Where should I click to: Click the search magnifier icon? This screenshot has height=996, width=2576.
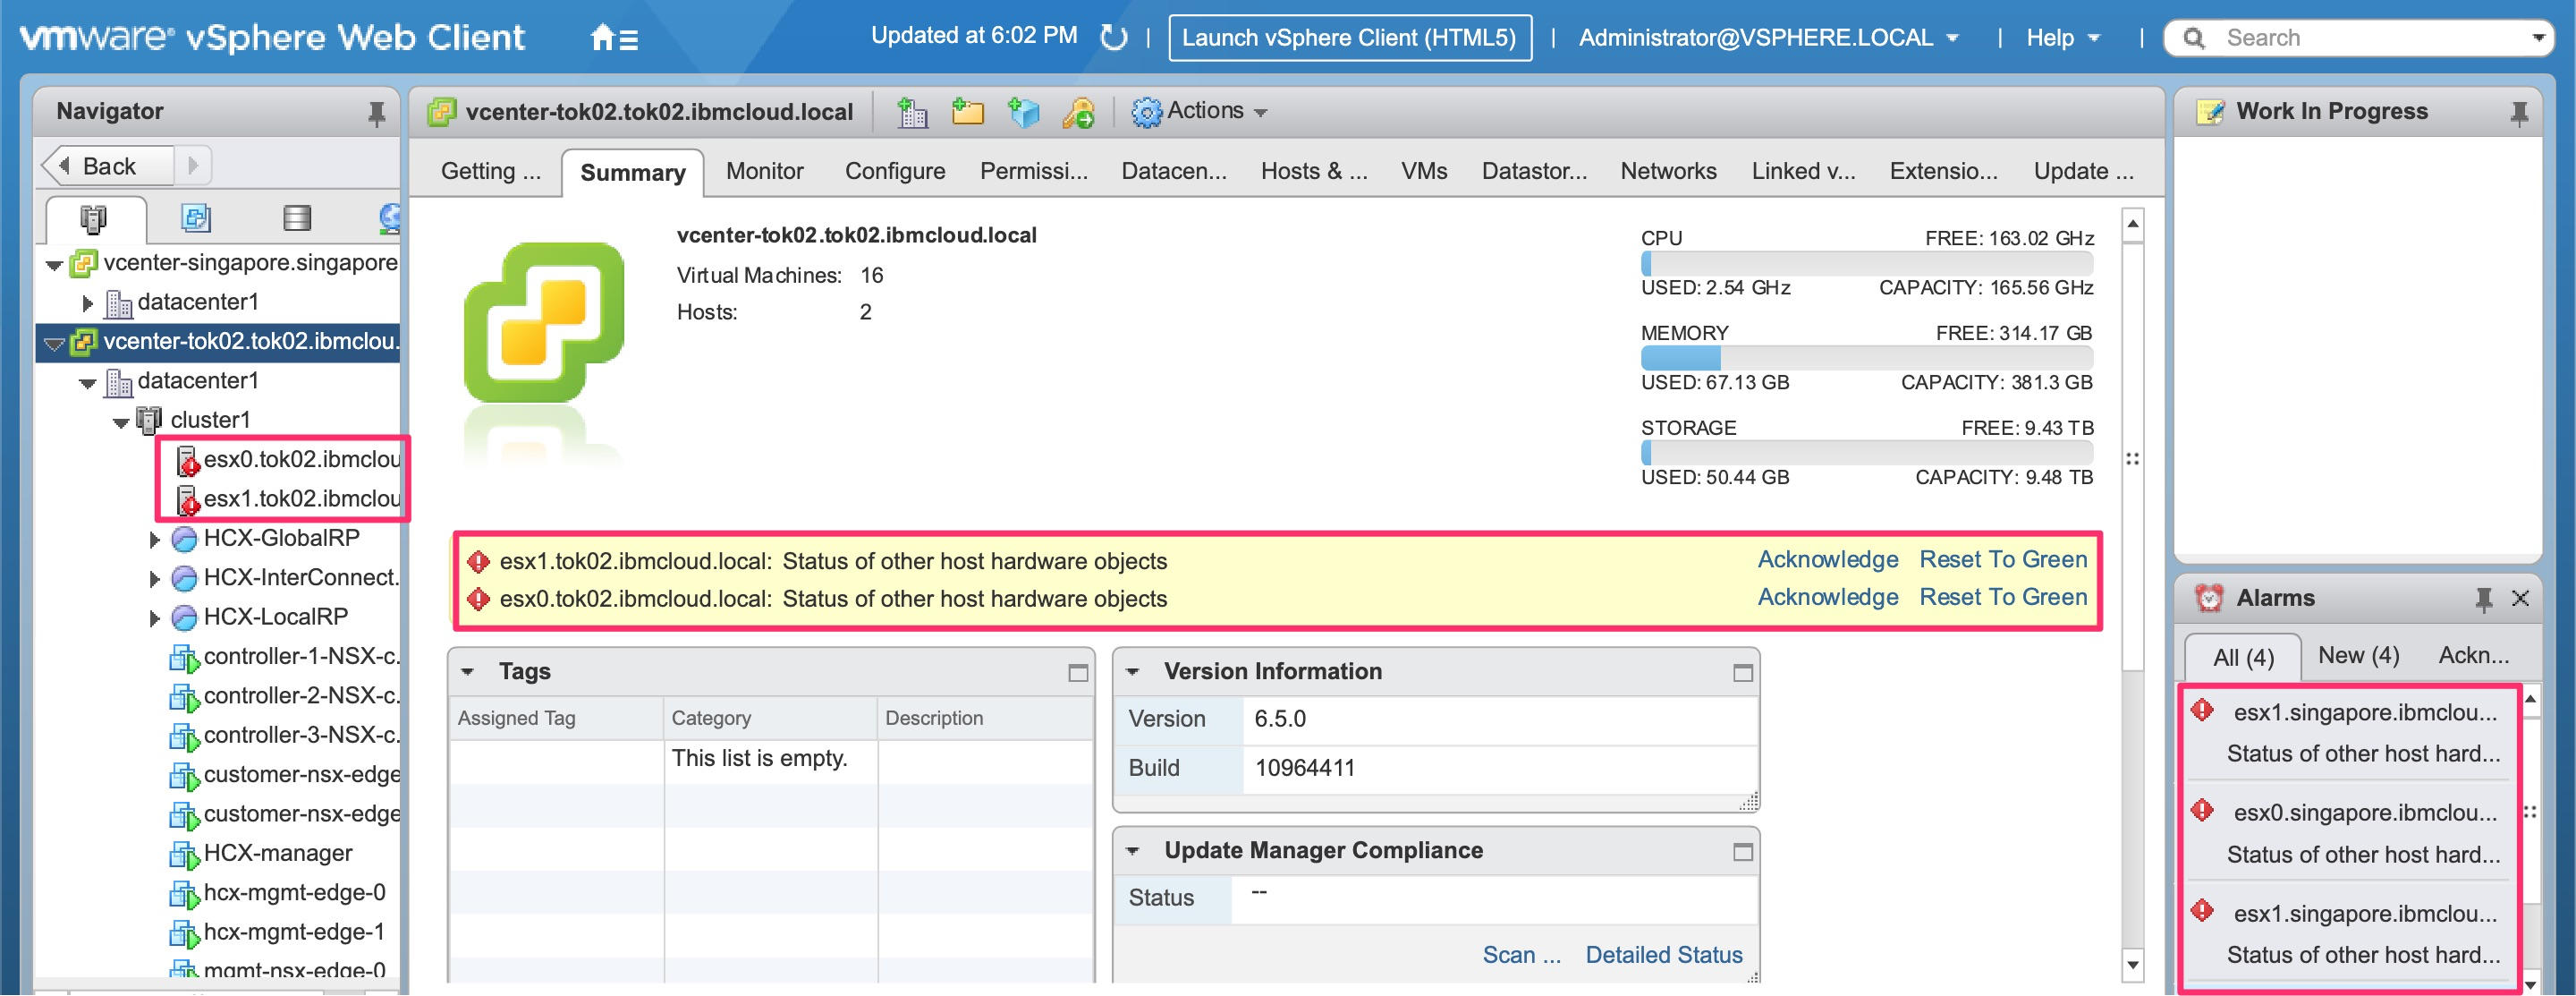pyautogui.click(x=2194, y=38)
